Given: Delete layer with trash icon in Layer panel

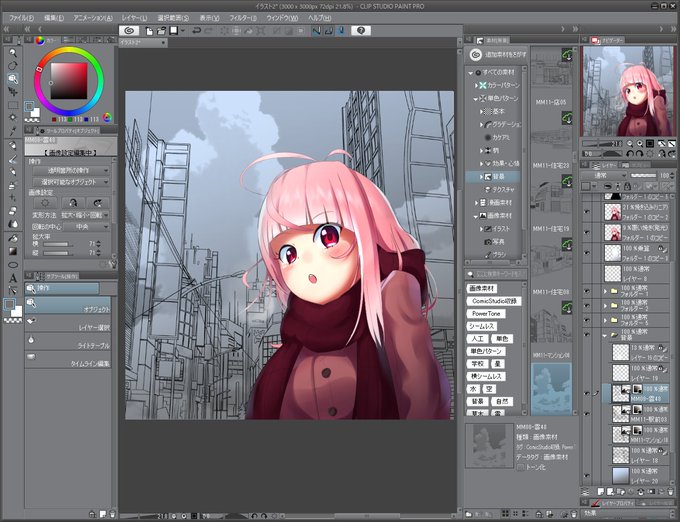Looking at the screenshot, I should pos(670,492).
